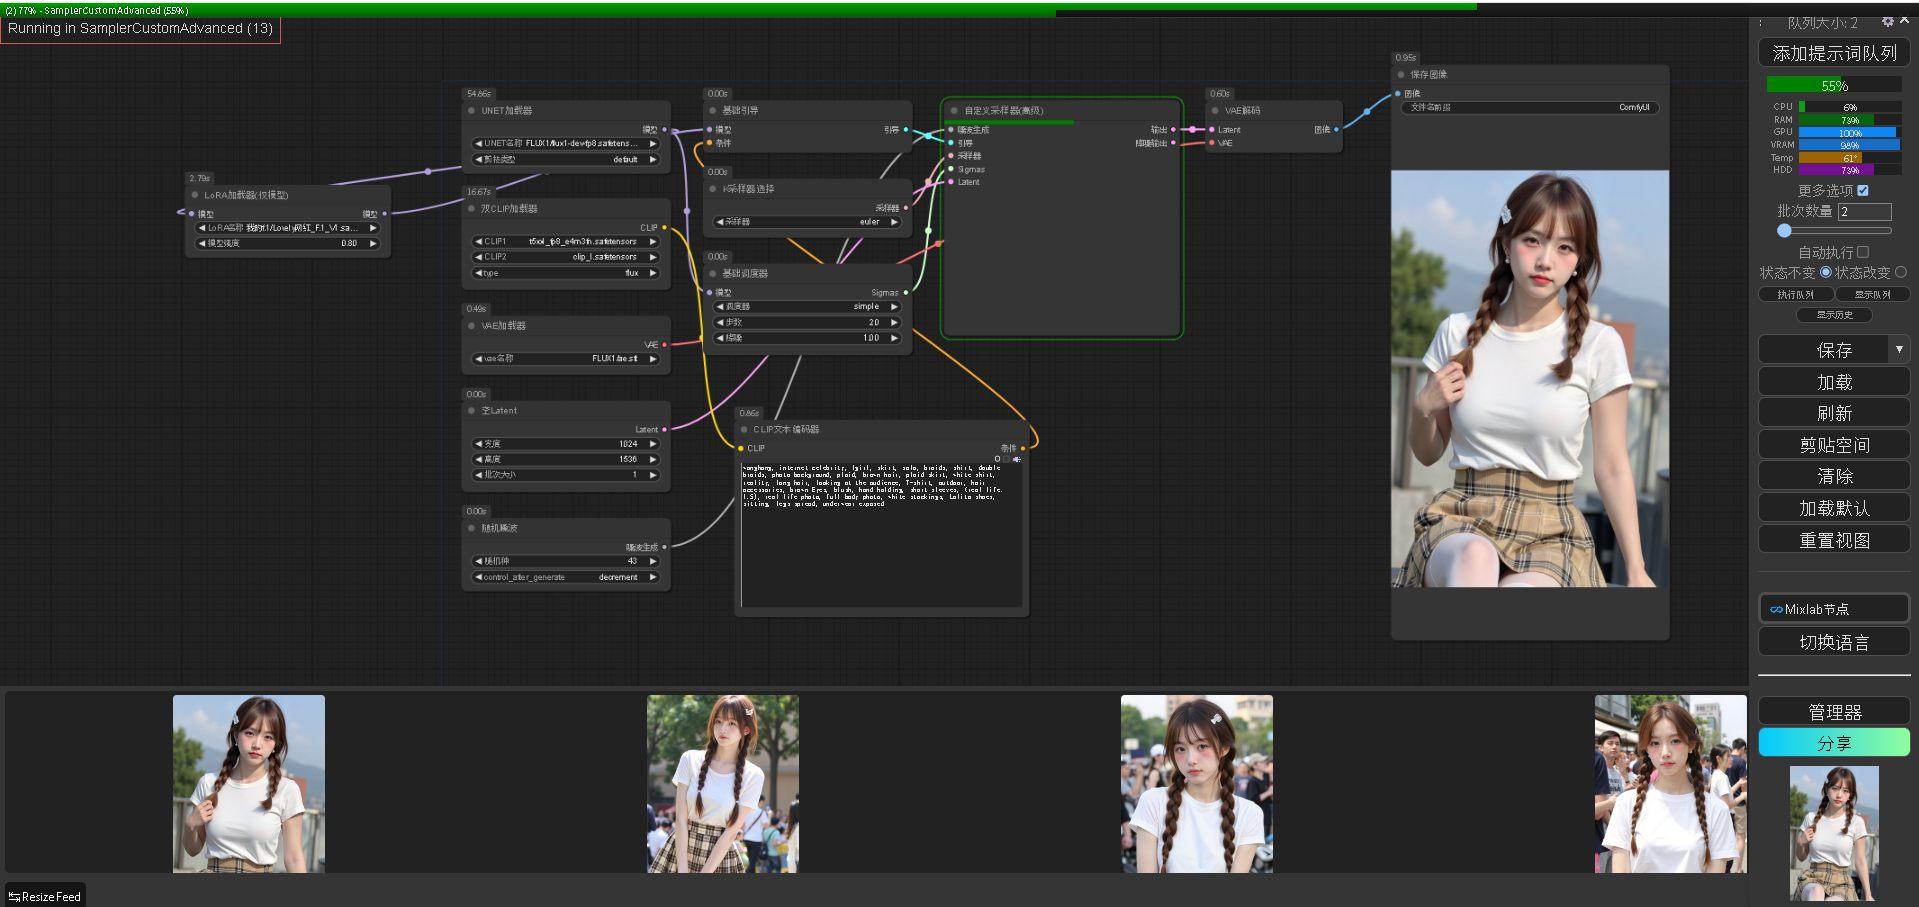Click the CLIP output port on 双CLIP加载器
Image resolution: width=1919 pixels, height=907 pixels.
(664, 228)
